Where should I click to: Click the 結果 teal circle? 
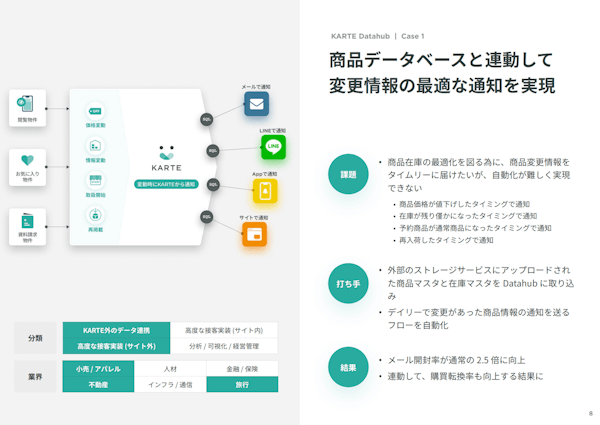tap(348, 367)
